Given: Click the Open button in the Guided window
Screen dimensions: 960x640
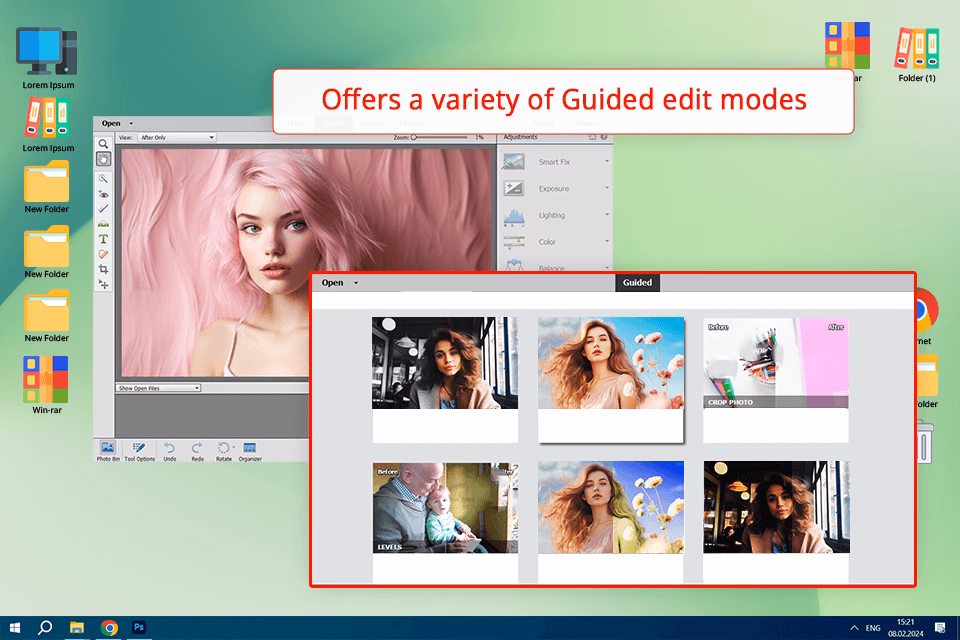Looking at the screenshot, I should click(333, 283).
